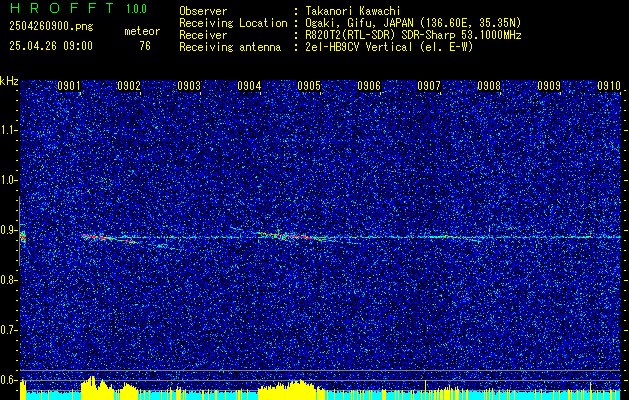Click the Receiving antenna label
The image size is (629, 400).
pyautogui.click(x=230, y=47)
